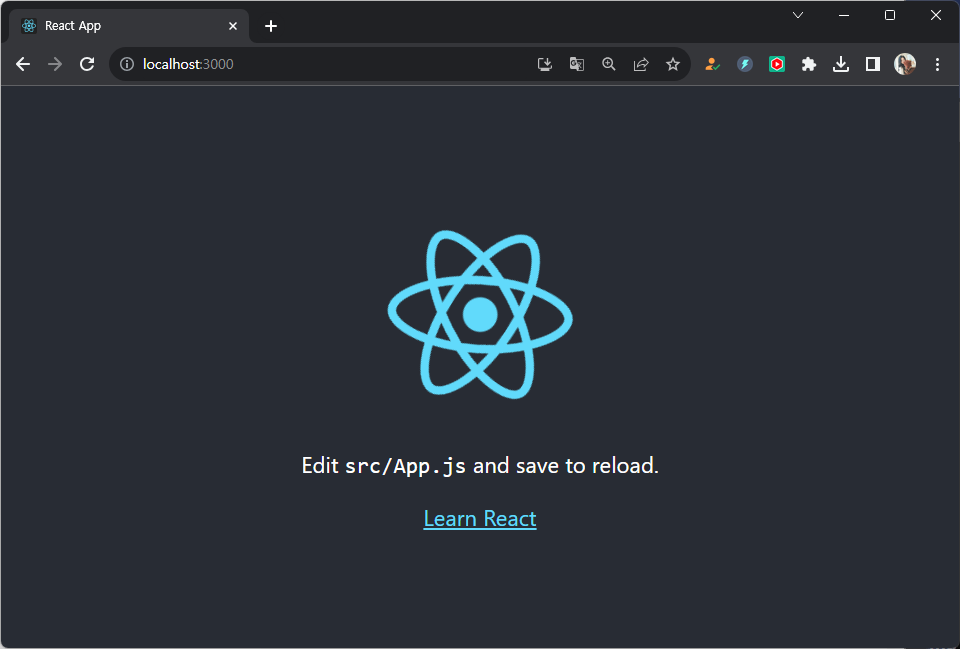960x649 pixels.
Task: Follow the Learn React link
Action: pyautogui.click(x=480, y=519)
